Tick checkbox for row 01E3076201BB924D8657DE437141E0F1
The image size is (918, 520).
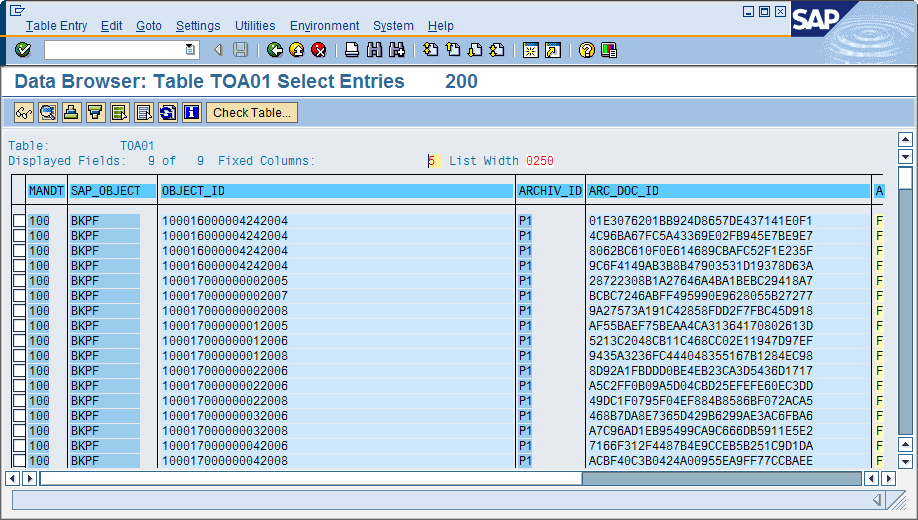(x=18, y=221)
